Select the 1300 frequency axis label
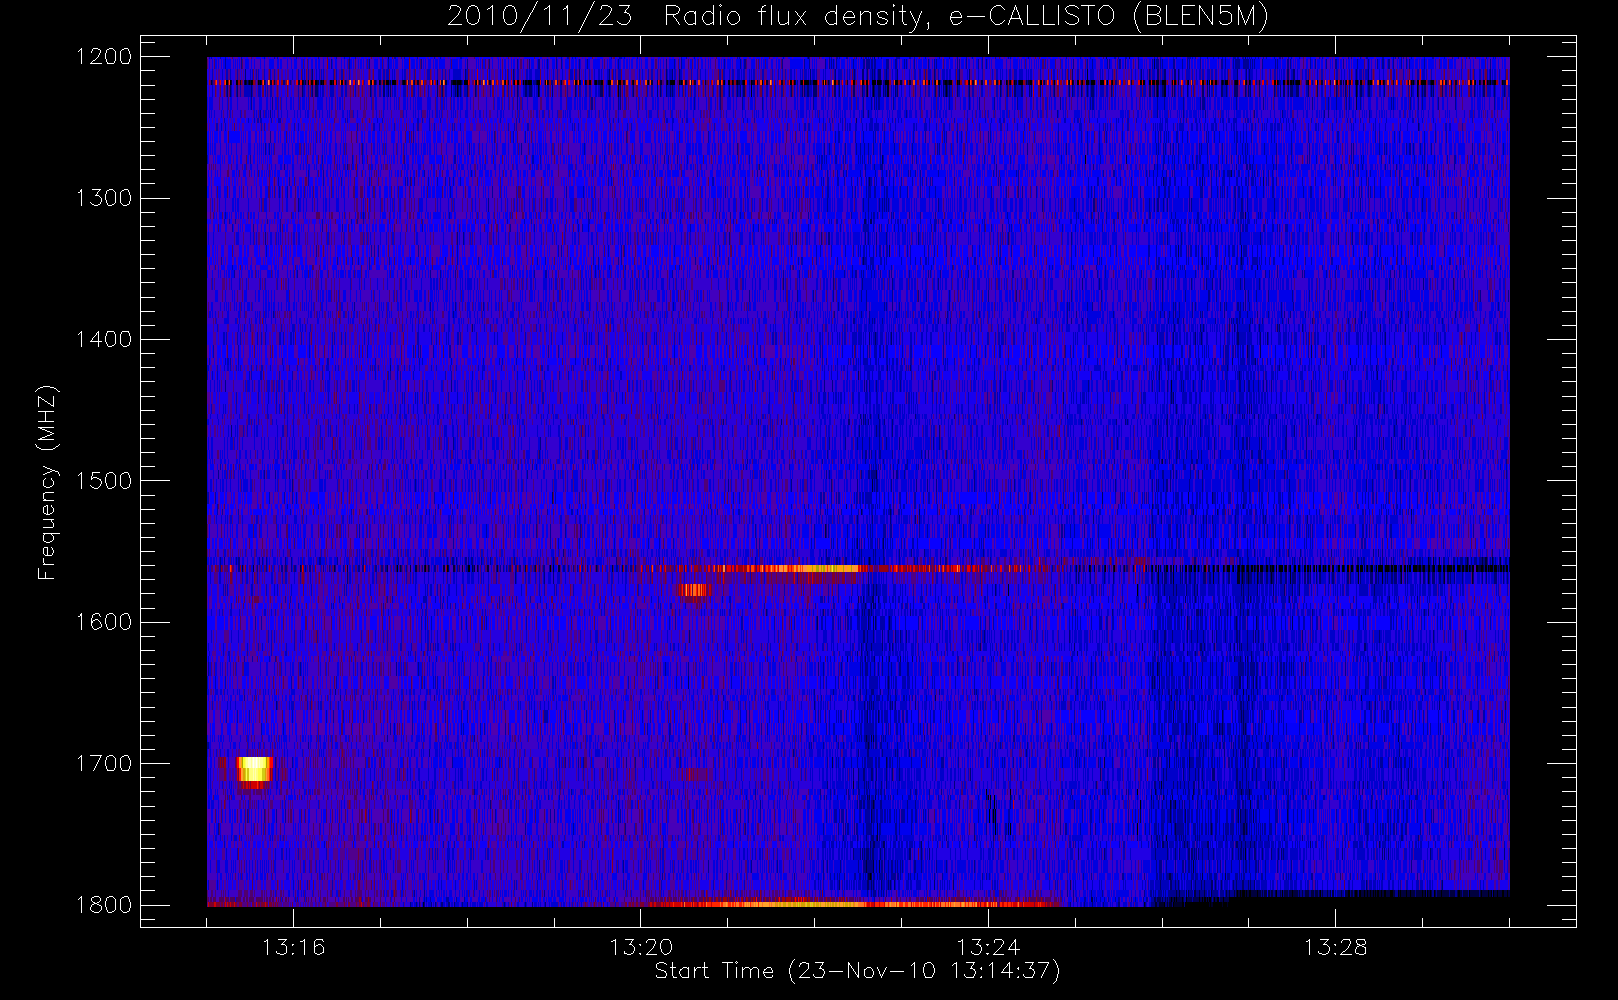This screenshot has height=1000, width=1618. (x=104, y=198)
